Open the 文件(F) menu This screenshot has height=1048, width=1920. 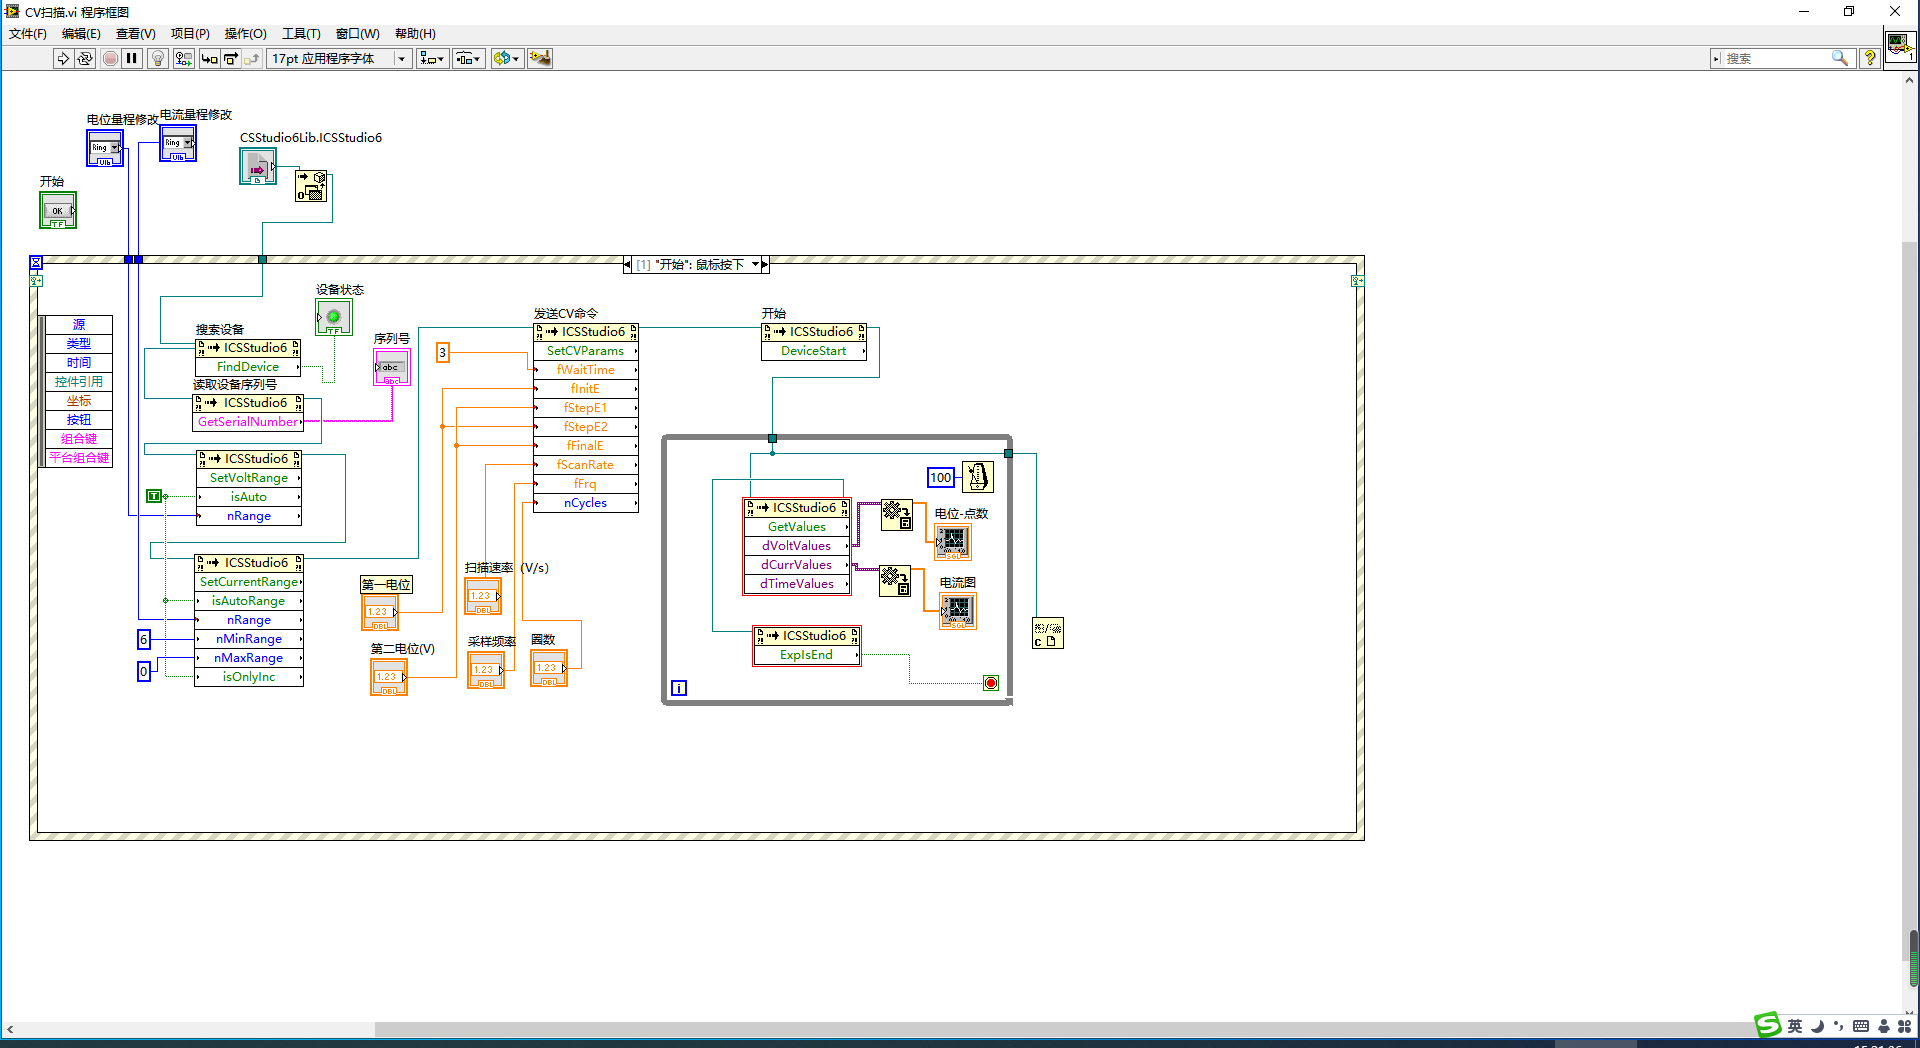28,34
